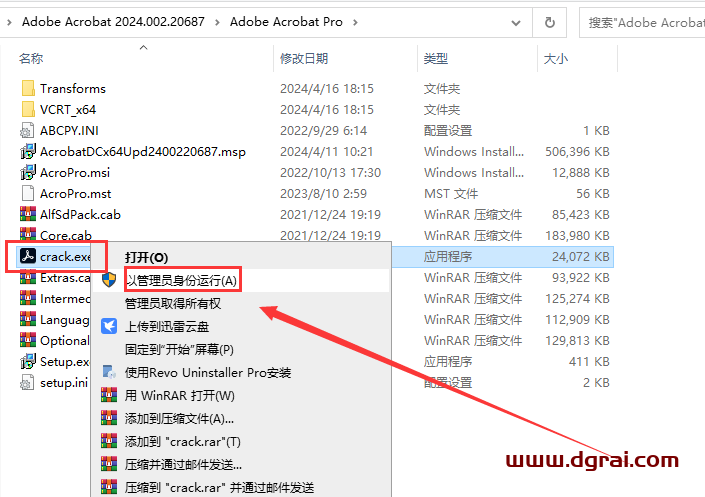The width and height of the screenshot is (705, 497).
Task: Click the Adobe Acrobat Pro breadcrumb
Action: point(286,22)
